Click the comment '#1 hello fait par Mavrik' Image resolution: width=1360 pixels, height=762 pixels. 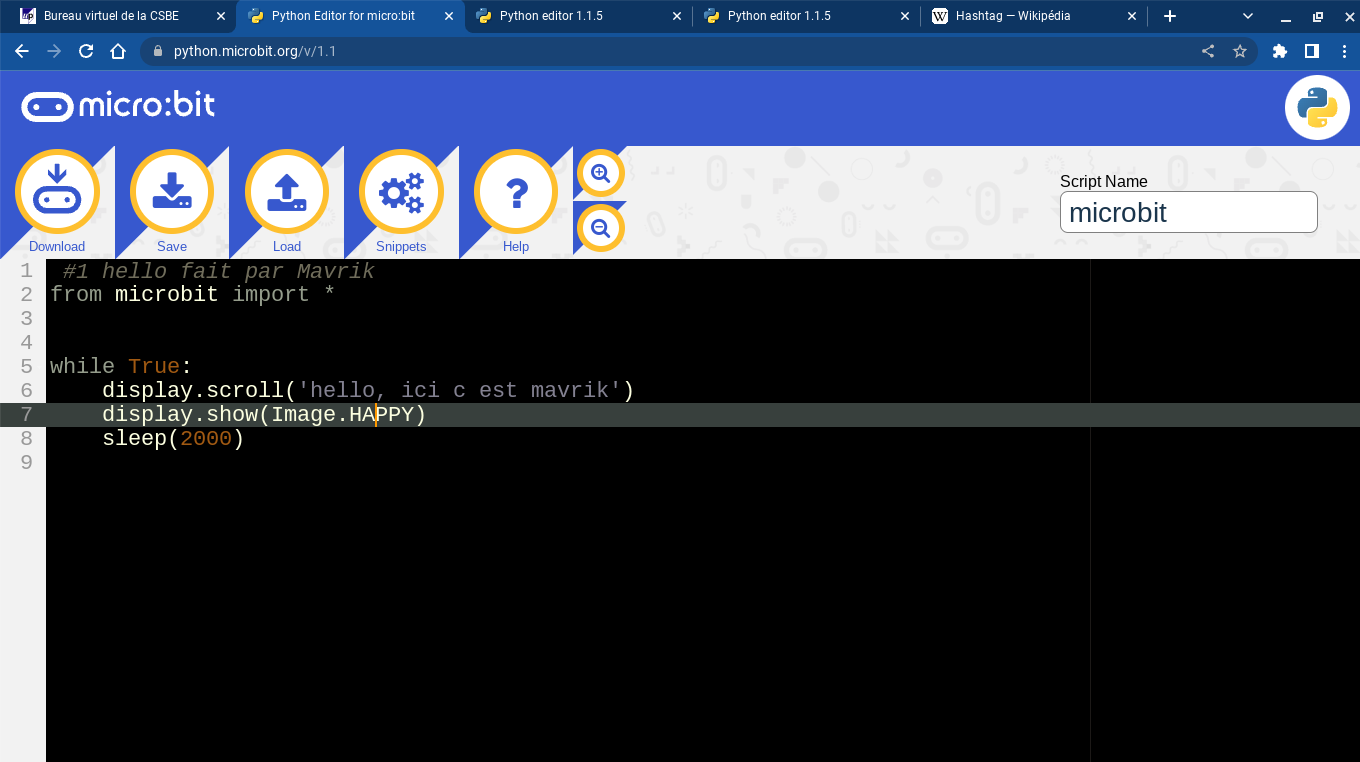pos(218,270)
